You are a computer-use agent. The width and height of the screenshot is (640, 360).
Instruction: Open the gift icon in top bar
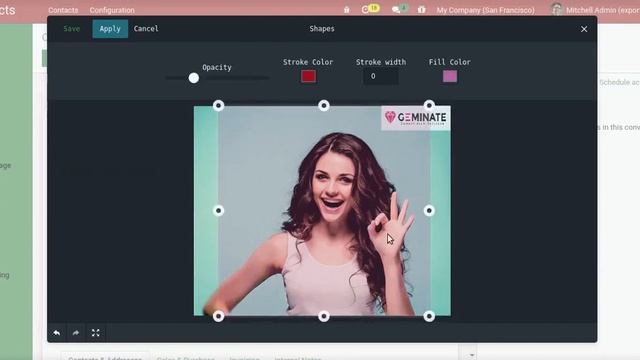coord(422,9)
